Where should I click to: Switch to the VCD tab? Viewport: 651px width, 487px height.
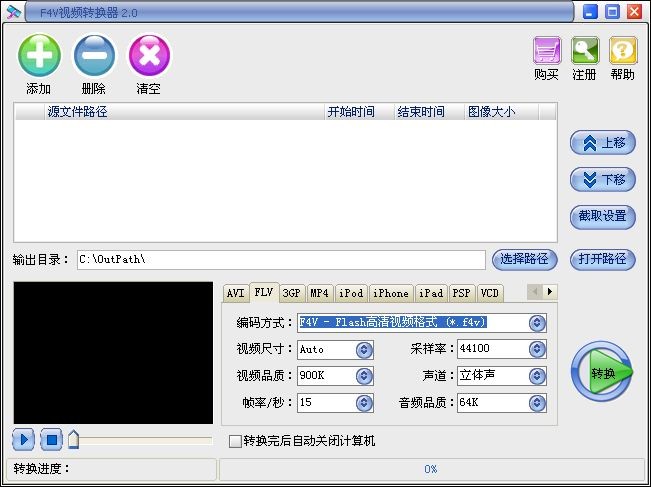point(490,293)
